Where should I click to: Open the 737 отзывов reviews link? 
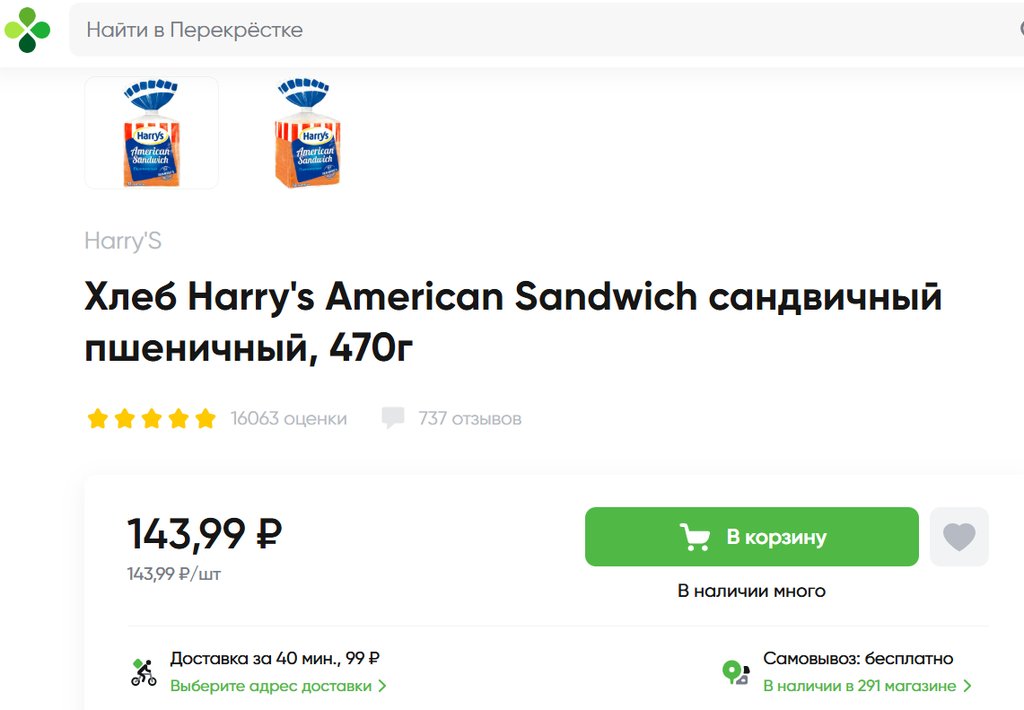click(470, 418)
